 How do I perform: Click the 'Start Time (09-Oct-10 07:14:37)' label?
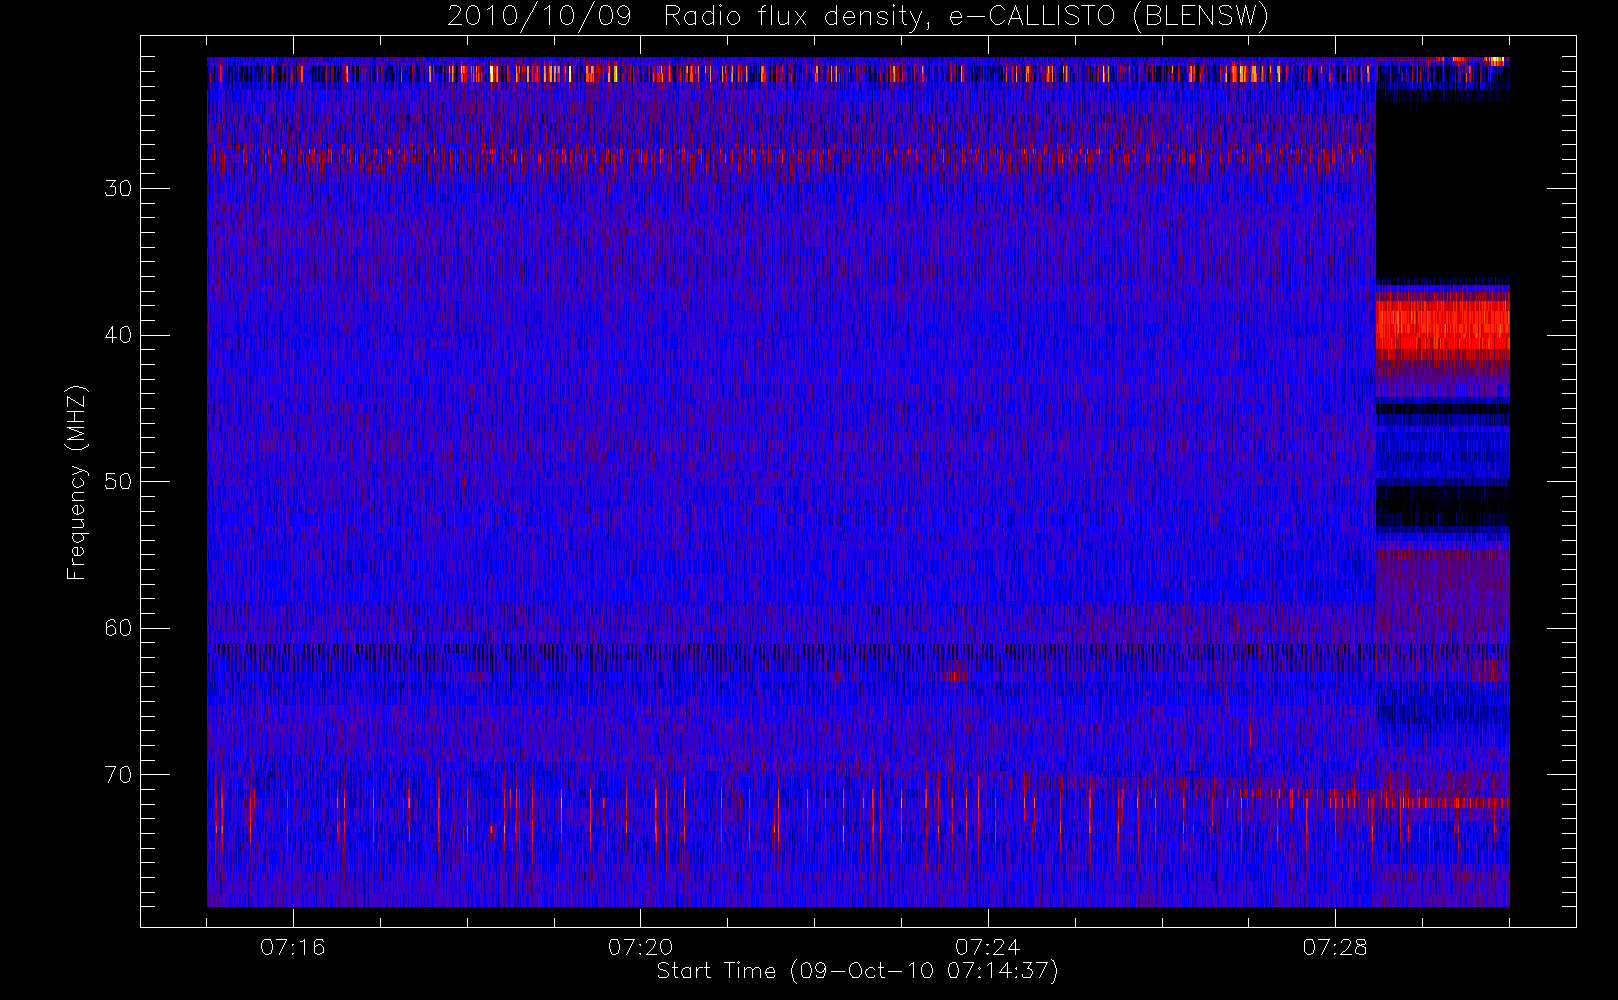click(857, 971)
